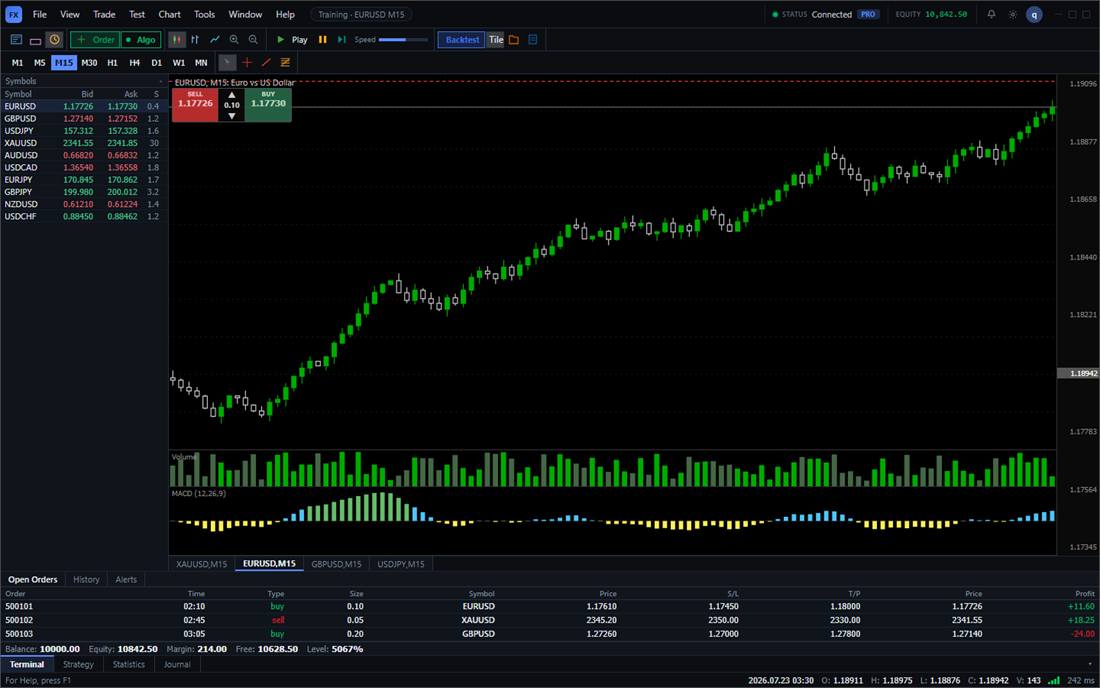
Task: Click the Tile button
Action: pyautogui.click(x=496, y=40)
